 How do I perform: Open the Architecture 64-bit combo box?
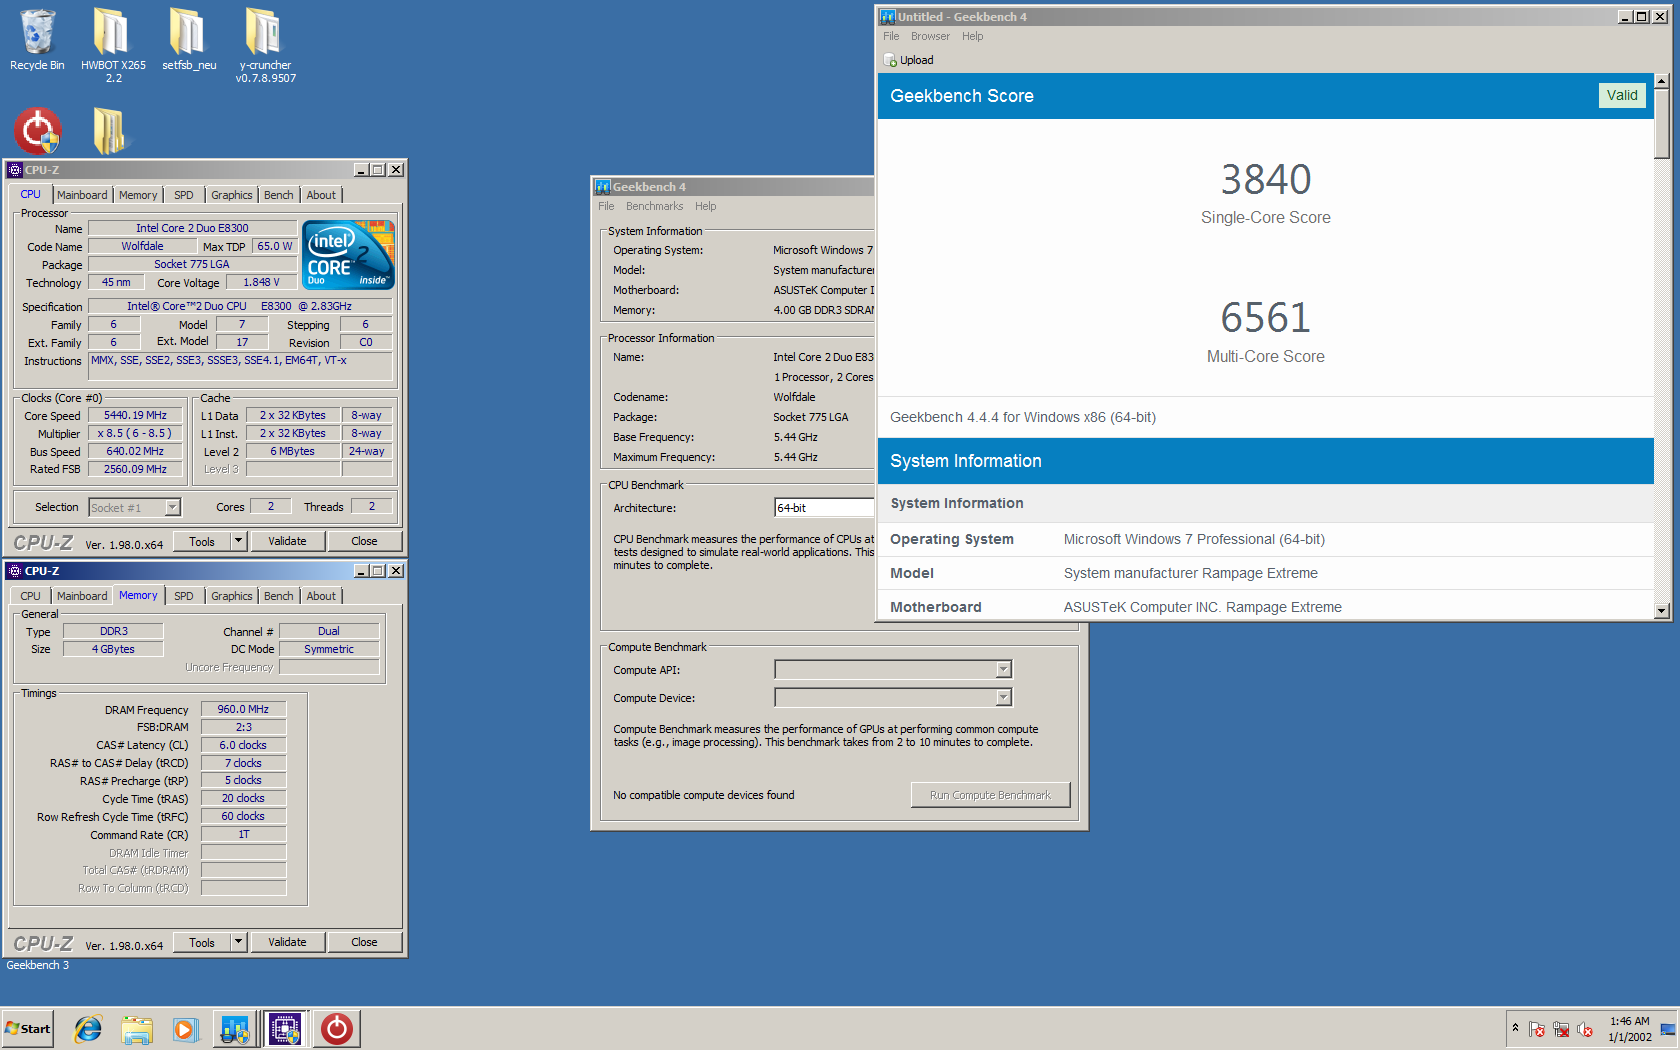(824, 508)
